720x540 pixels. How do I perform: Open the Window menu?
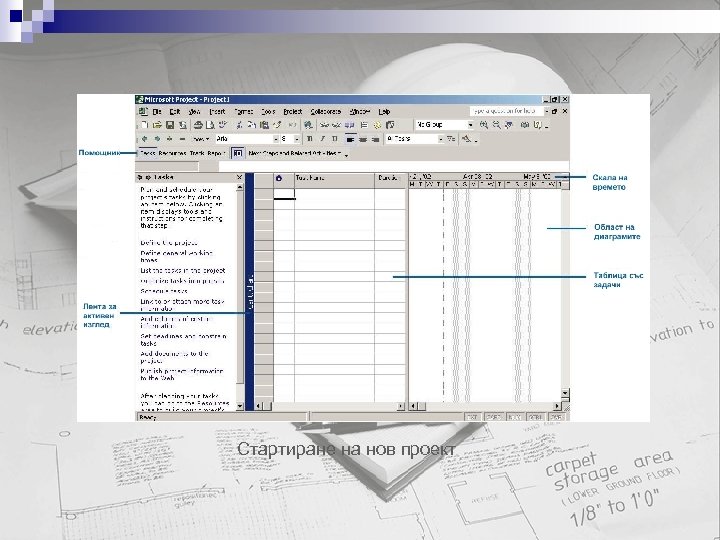point(360,112)
